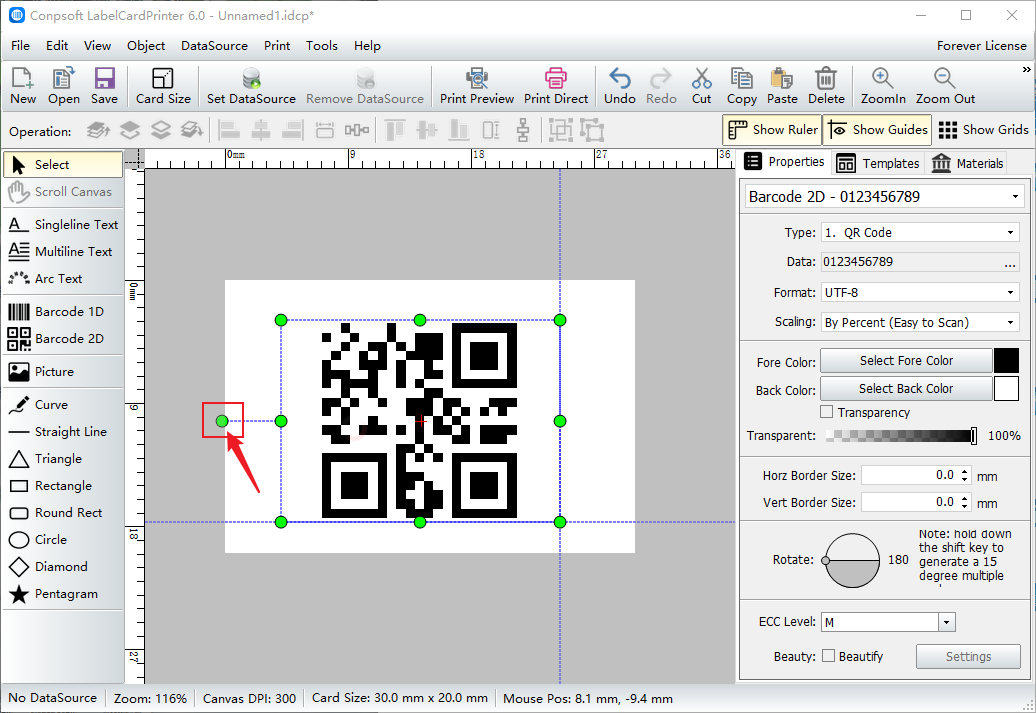The width and height of the screenshot is (1036, 713).
Task: Click Set DataSource in the toolbar
Action: tap(251, 86)
